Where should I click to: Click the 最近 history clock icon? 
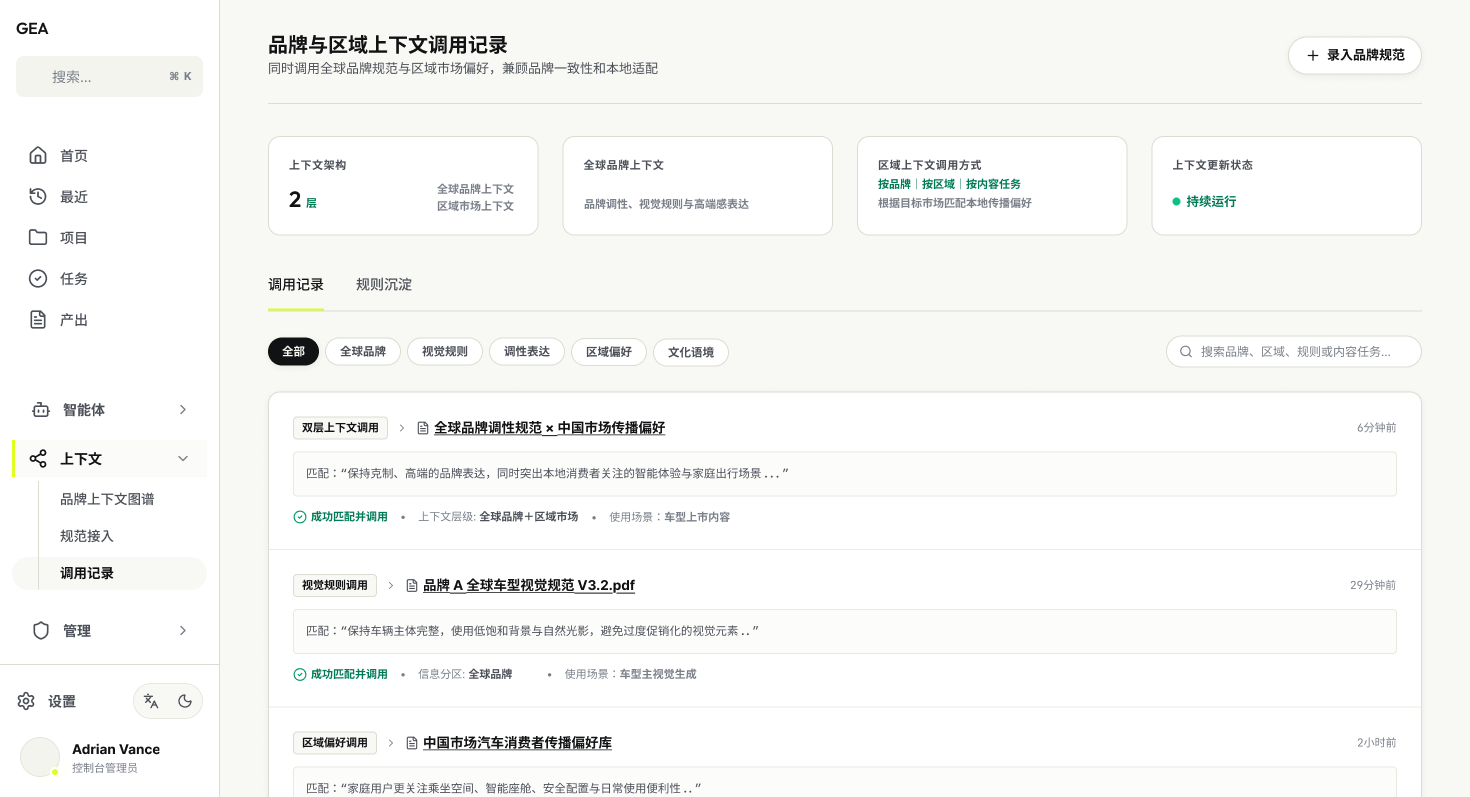coord(38,196)
